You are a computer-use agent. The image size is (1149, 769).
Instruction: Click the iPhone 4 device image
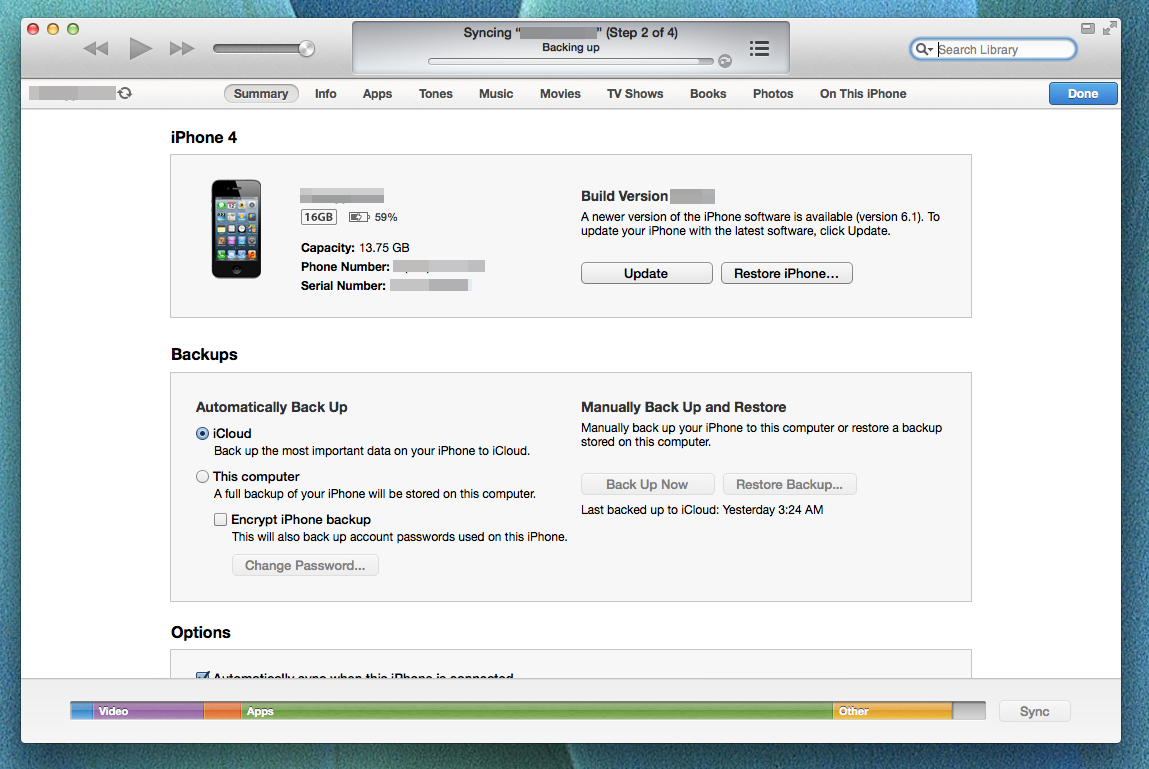tap(236, 229)
